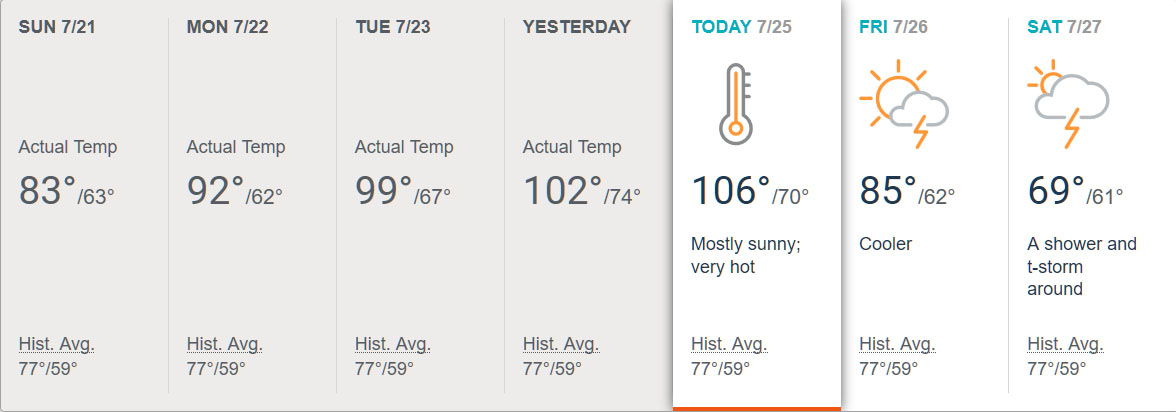1176x412 pixels.
Task: Click the thermometer icon for today
Action: (733, 102)
